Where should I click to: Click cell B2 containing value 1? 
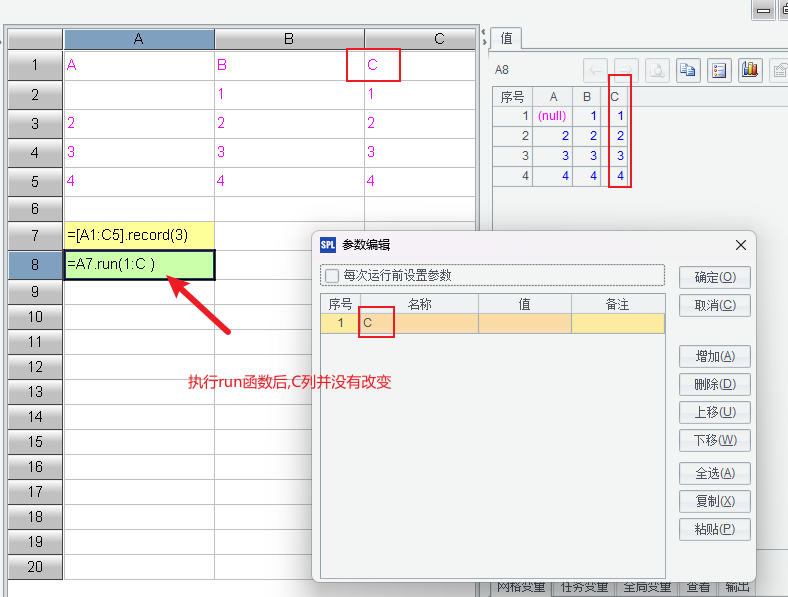pyautogui.click(x=289, y=94)
